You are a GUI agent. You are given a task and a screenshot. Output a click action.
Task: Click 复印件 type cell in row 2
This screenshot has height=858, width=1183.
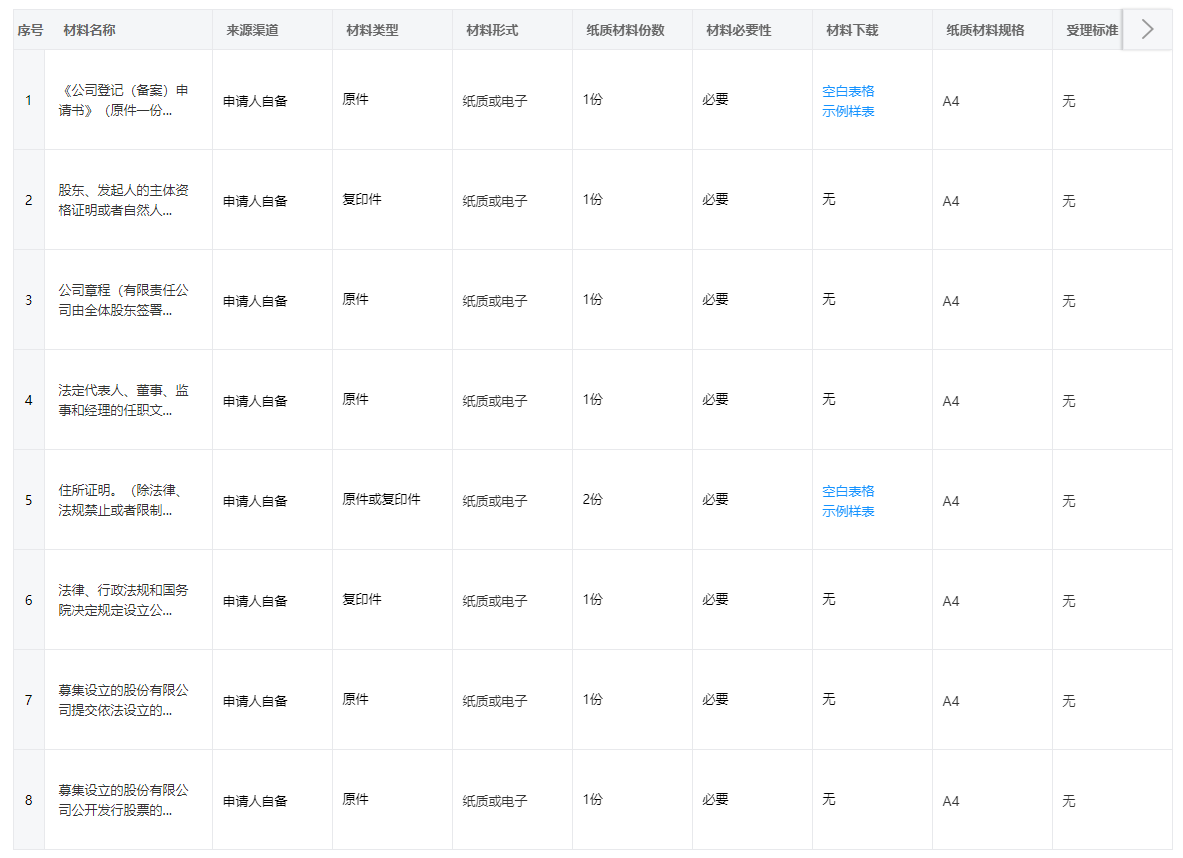coord(362,199)
